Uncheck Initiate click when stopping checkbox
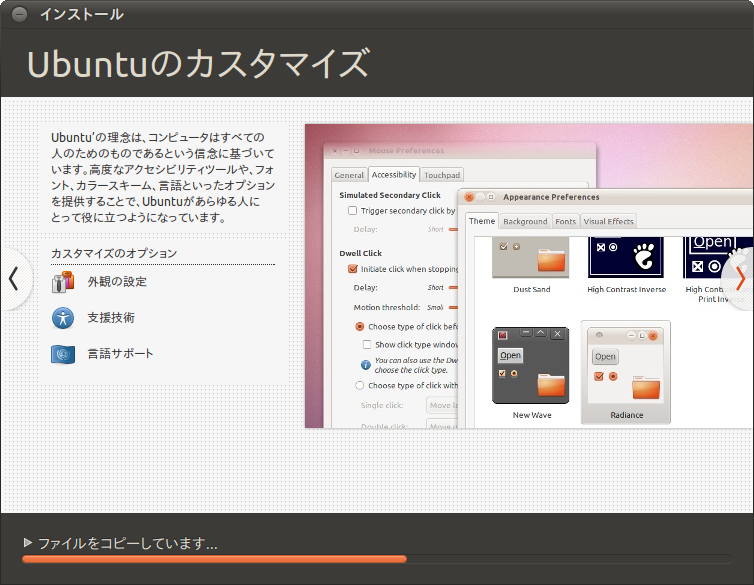The height and width of the screenshot is (585, 754). tap(352, 269)
